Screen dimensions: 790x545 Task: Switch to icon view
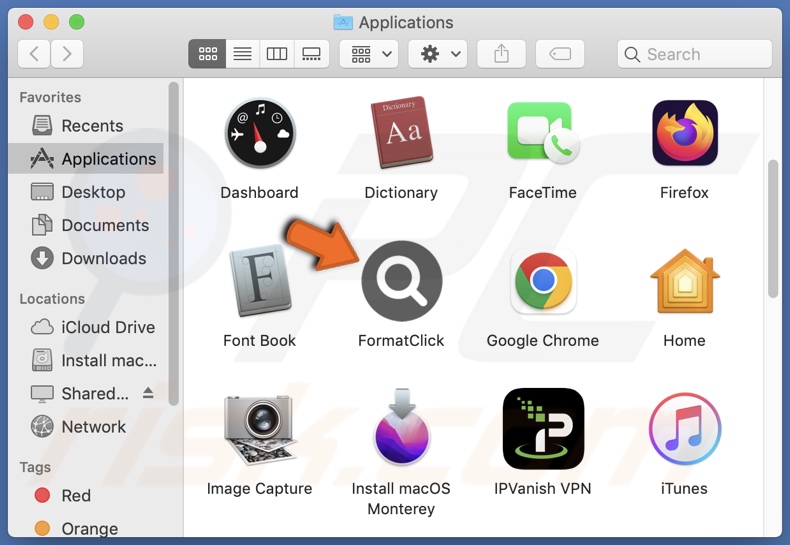coord(207,54)
